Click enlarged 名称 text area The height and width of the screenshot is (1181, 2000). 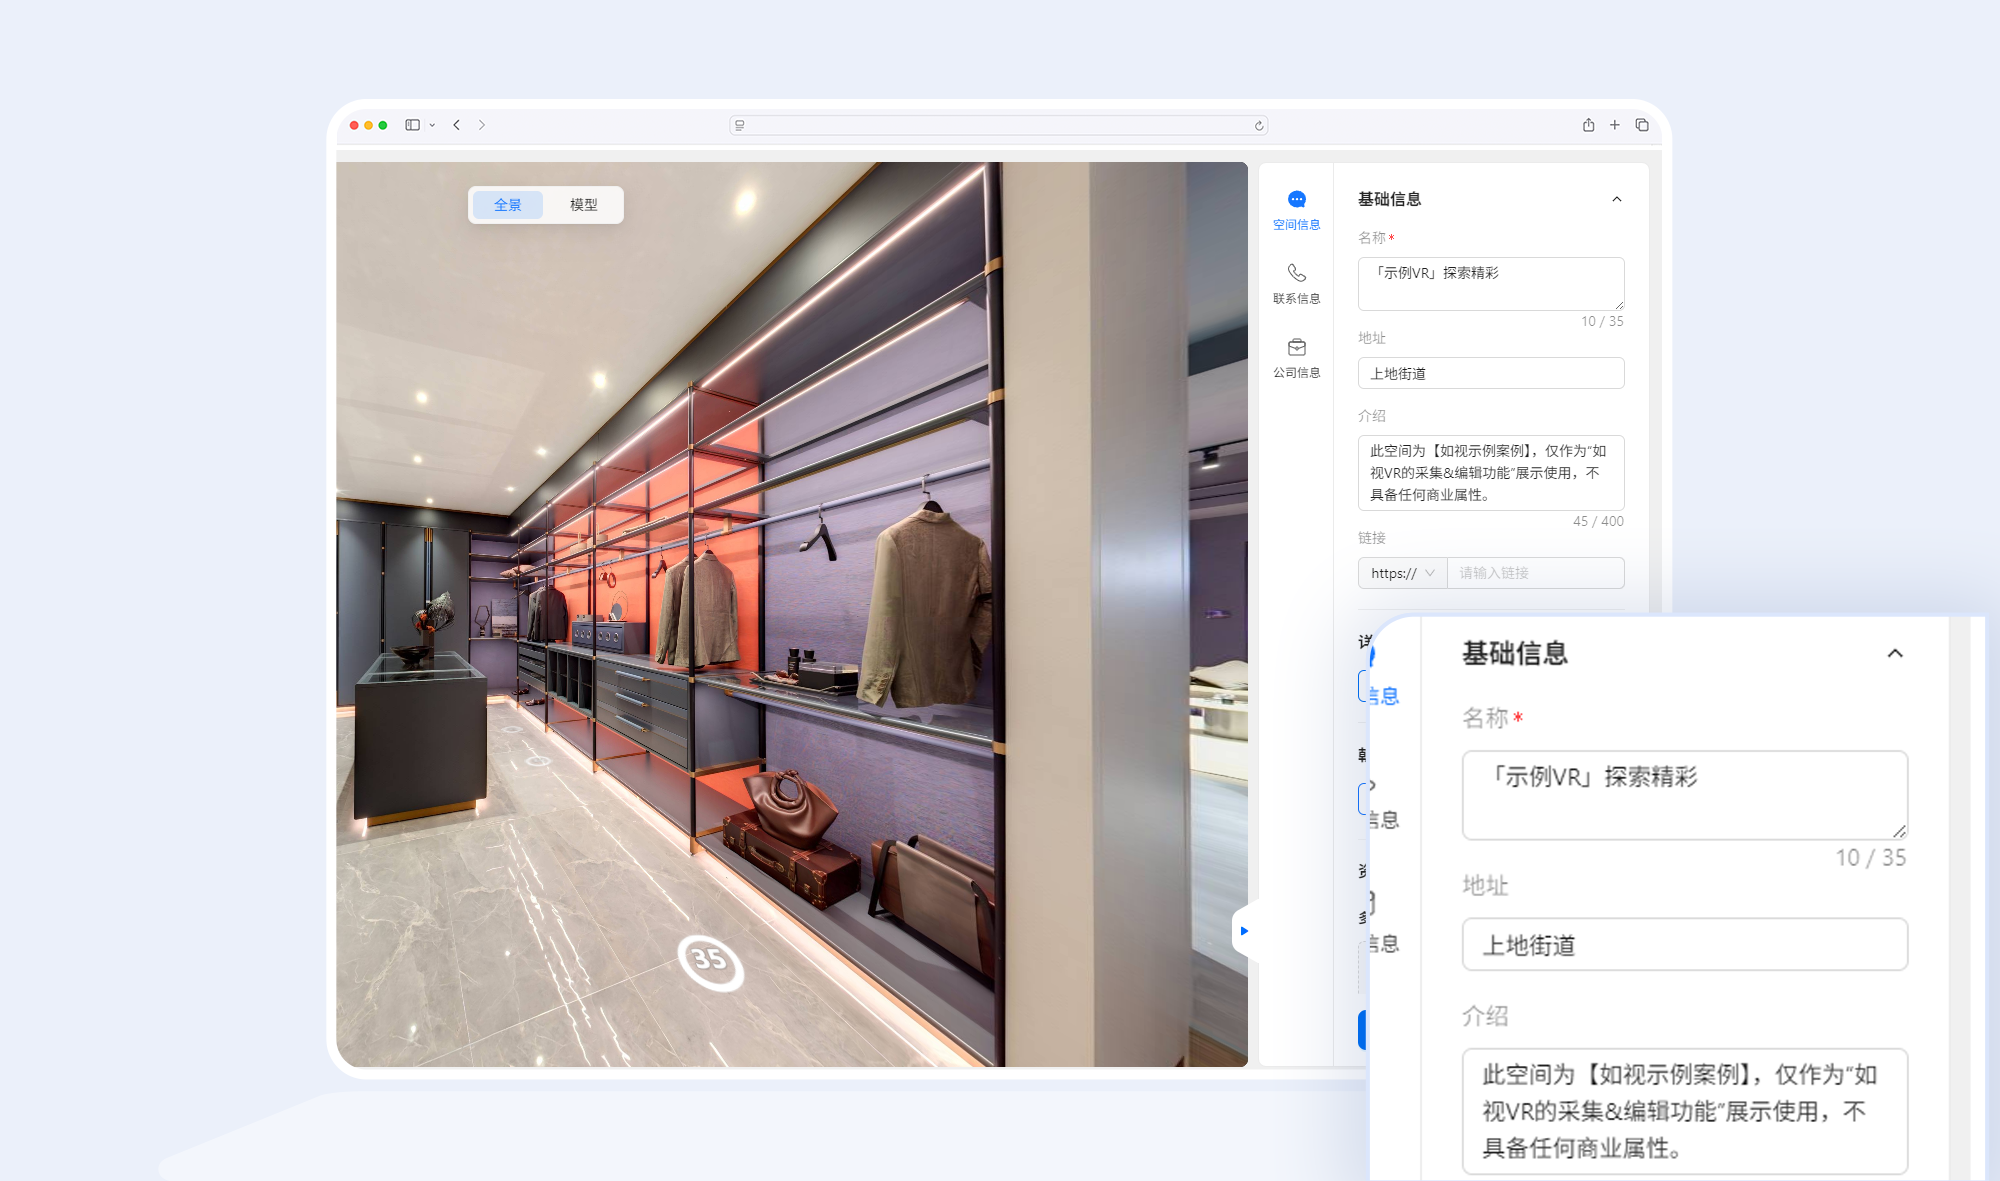[1684, 795]
